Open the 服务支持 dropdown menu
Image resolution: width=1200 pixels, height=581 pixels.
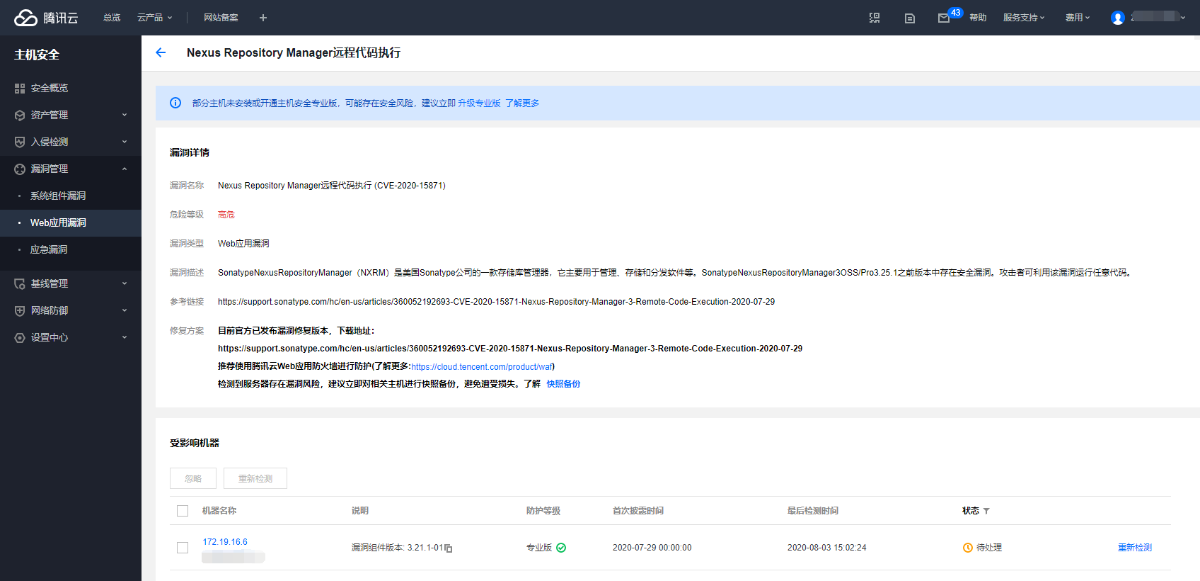(1024, 17)
